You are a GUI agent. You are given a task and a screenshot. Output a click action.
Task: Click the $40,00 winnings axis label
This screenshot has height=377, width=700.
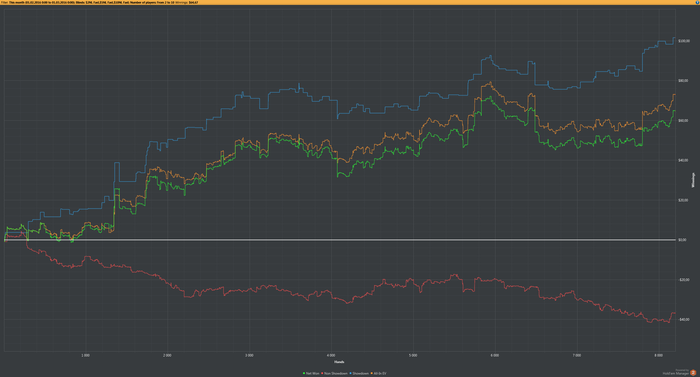coord(683,160)
